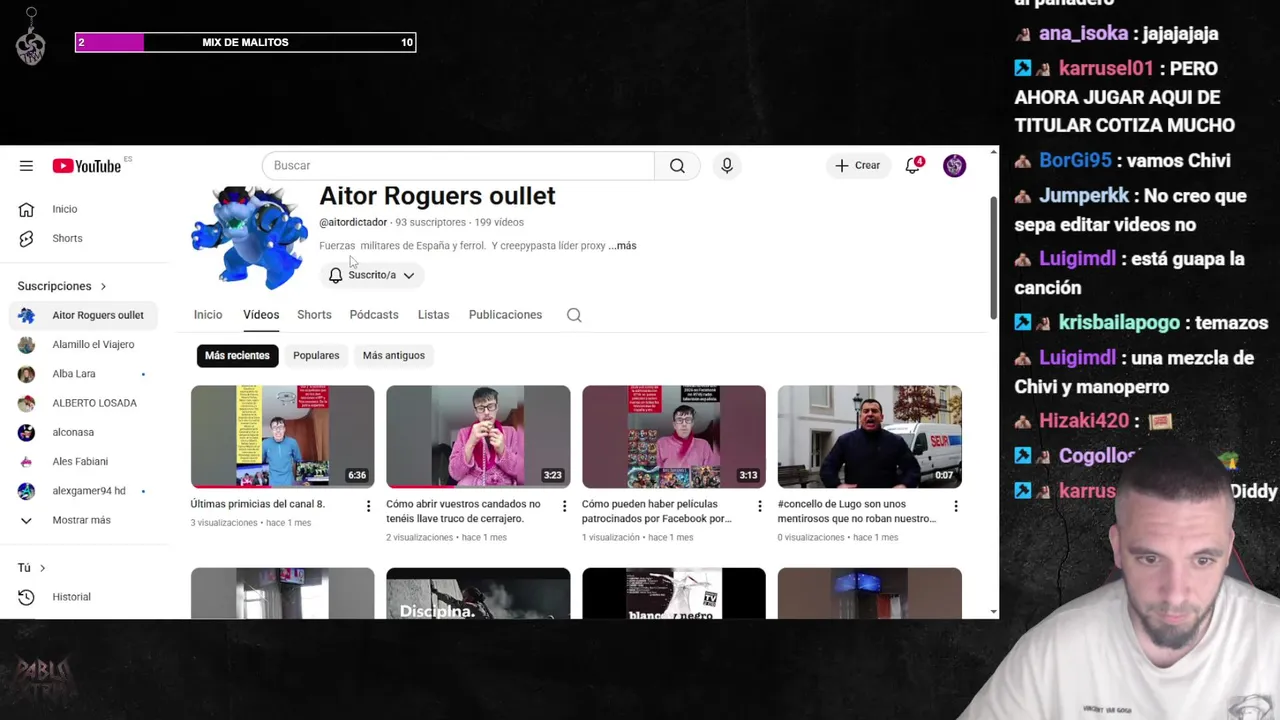Click the @aitordictador handle
1280x720 pixels.
[353, 222]
